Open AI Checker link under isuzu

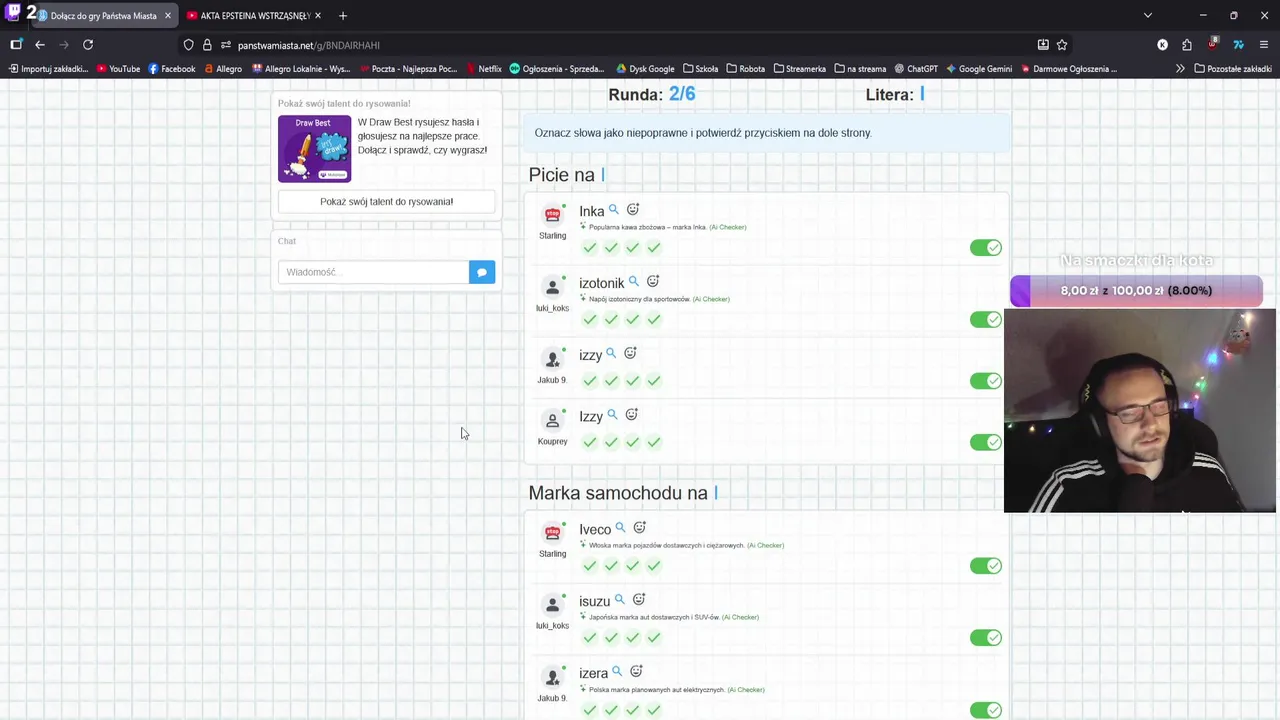[x=740, y=617]
